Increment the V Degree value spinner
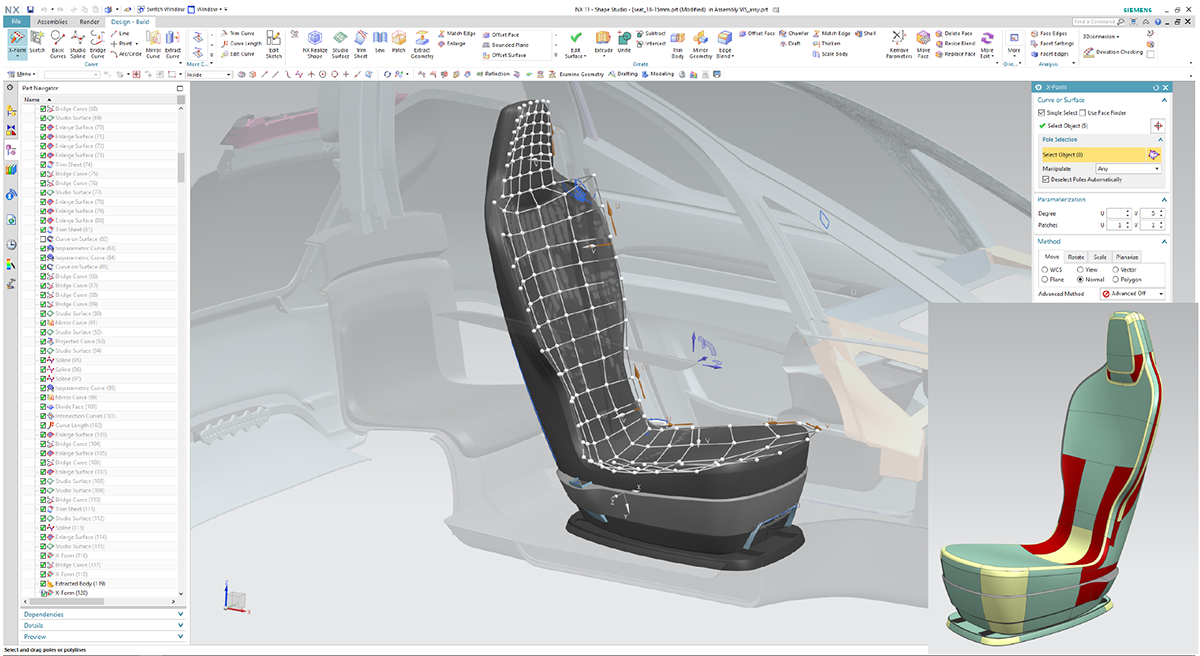This screenshot has height=656, width=1200. tap(1161, 210)
